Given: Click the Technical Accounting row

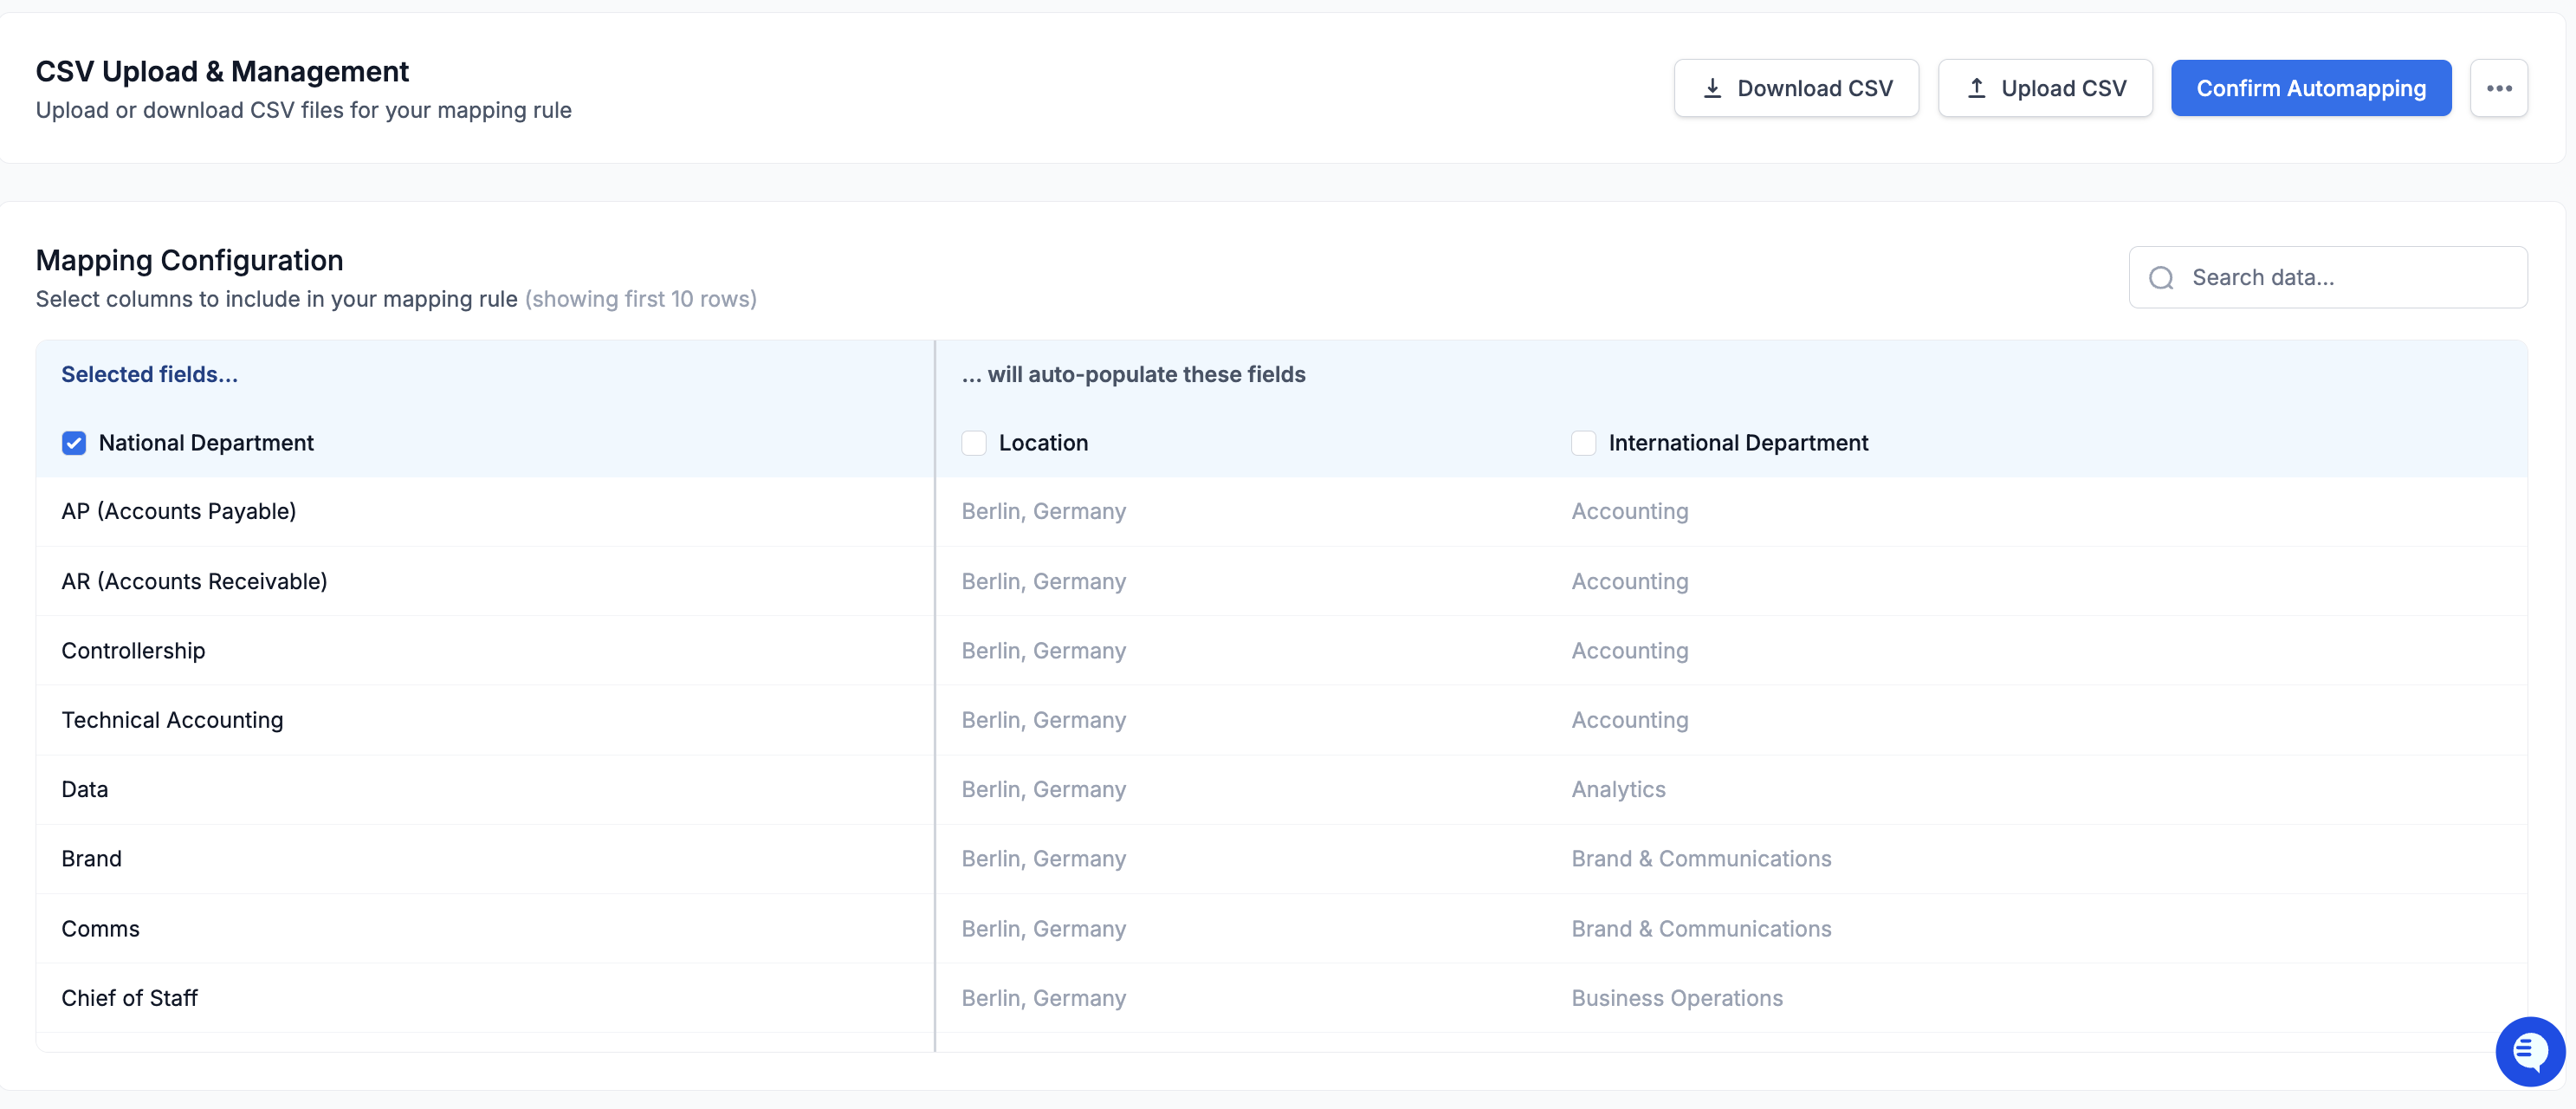Looking at the screenshot, I should 172,720.
